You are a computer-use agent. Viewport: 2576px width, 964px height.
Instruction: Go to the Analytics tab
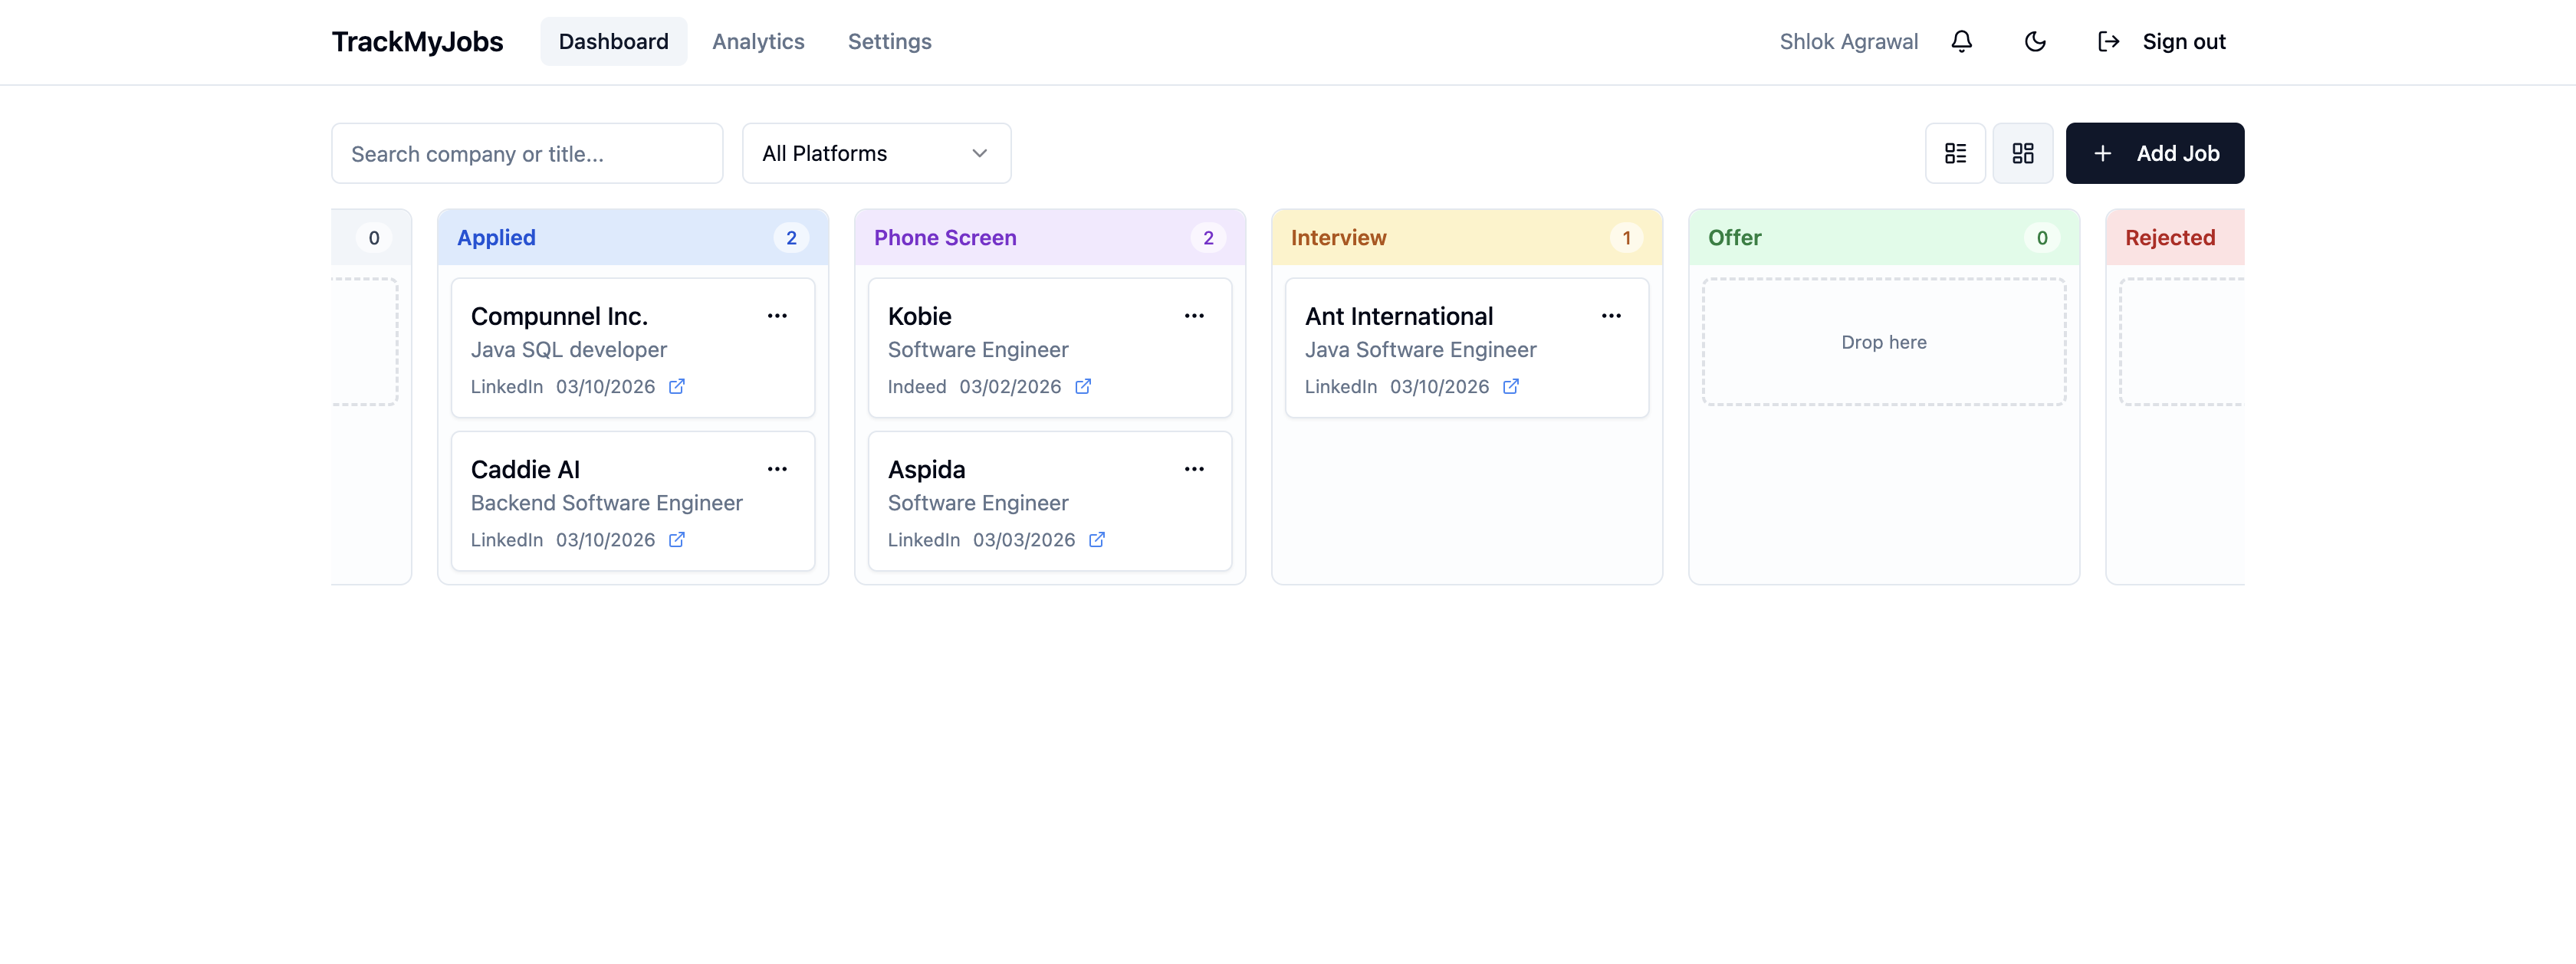click(758, 41)
